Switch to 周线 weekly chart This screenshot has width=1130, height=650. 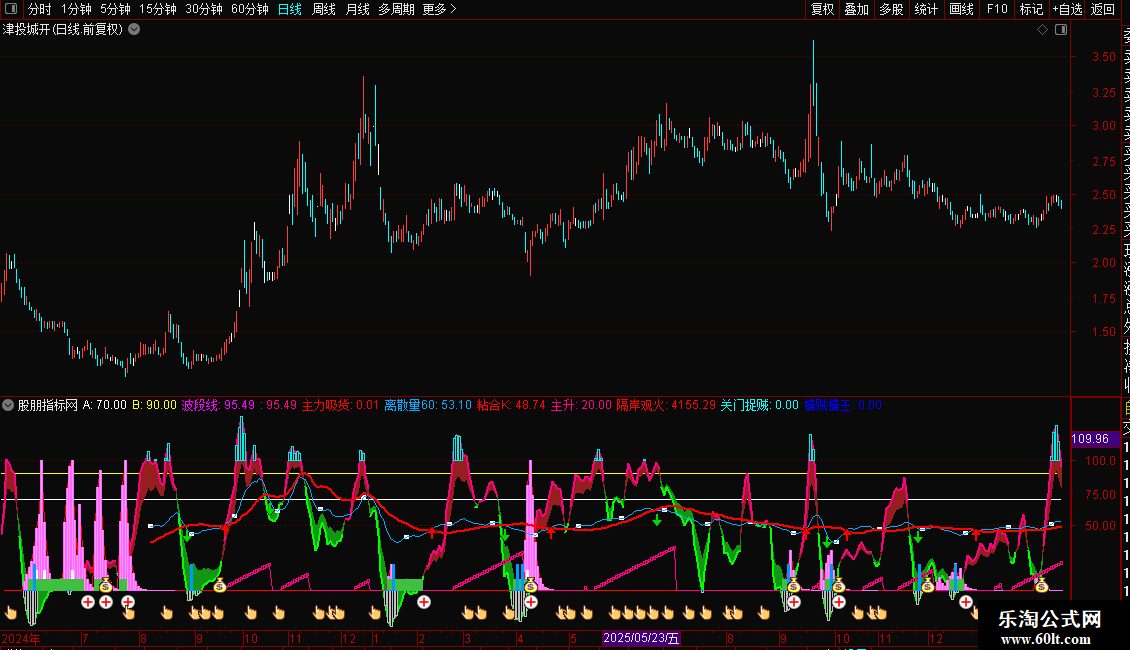click(324, 9)
